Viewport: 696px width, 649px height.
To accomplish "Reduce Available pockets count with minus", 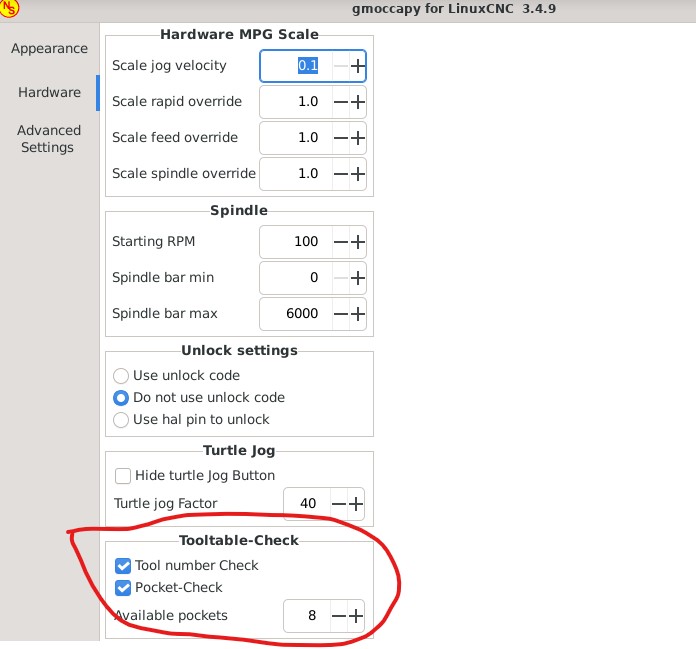I will click(x=340, y=616).
